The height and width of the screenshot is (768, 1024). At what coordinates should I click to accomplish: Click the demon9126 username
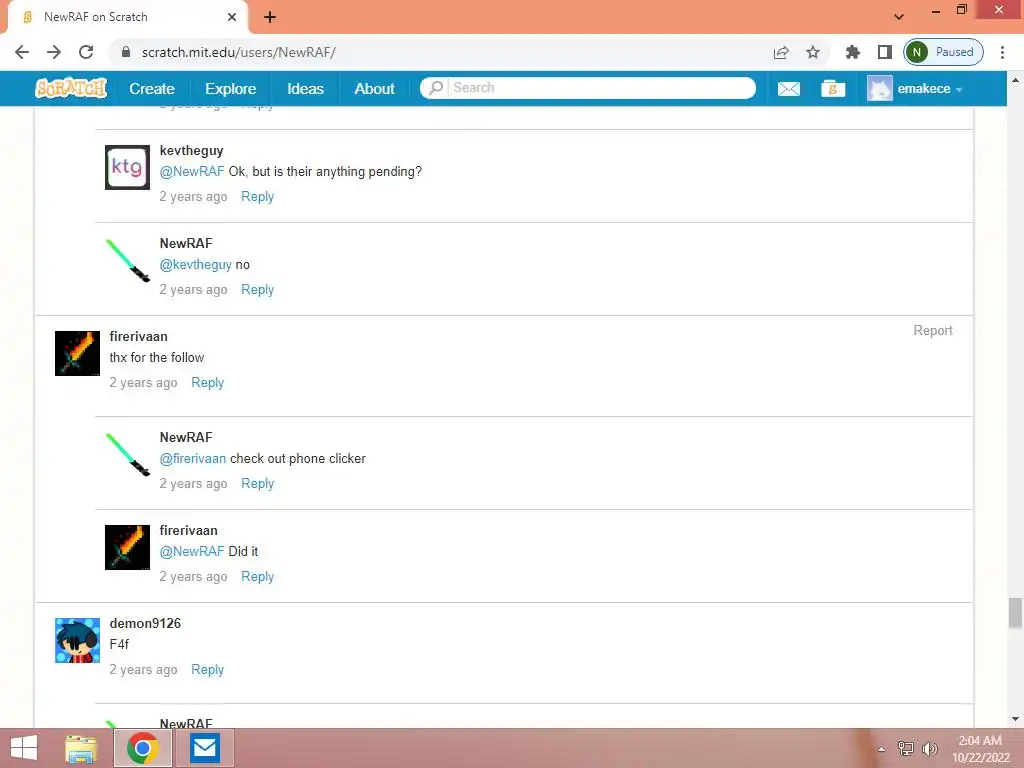point(145,623)
